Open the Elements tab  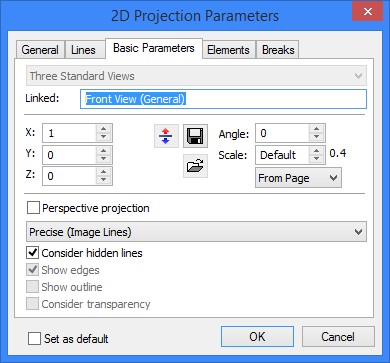click(228, 50)
